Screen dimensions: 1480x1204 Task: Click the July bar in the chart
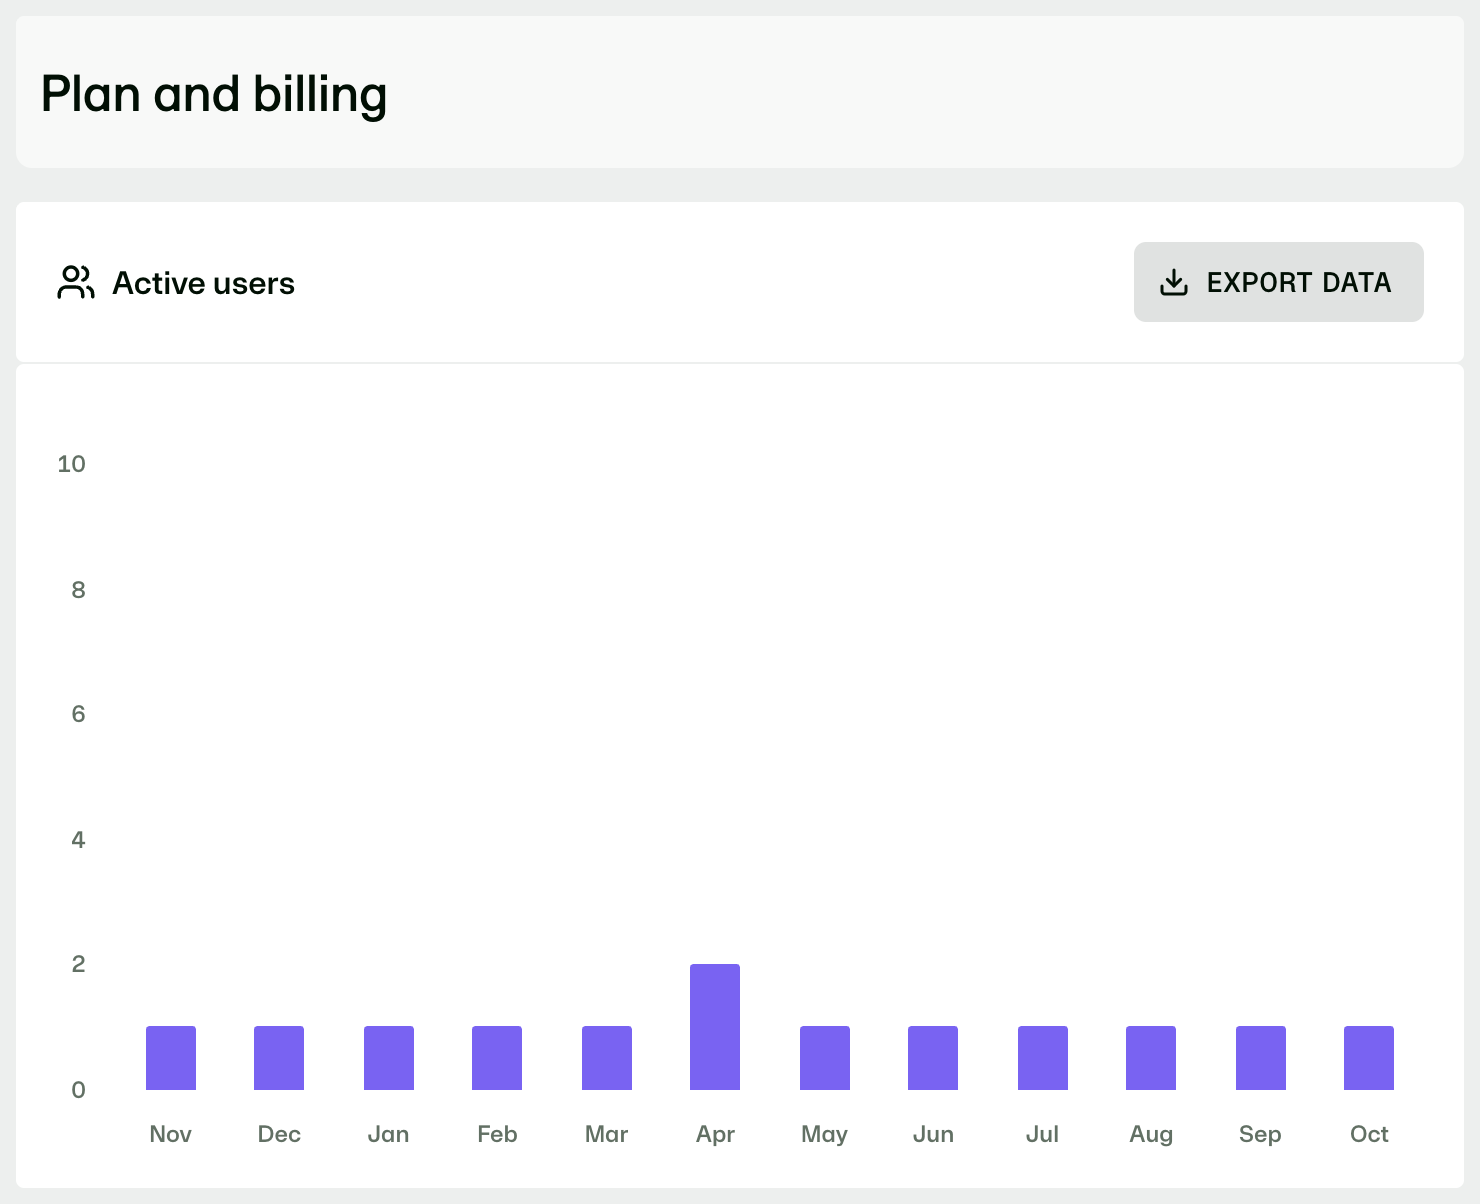pyautogui.click(x=1043, y=1058)
